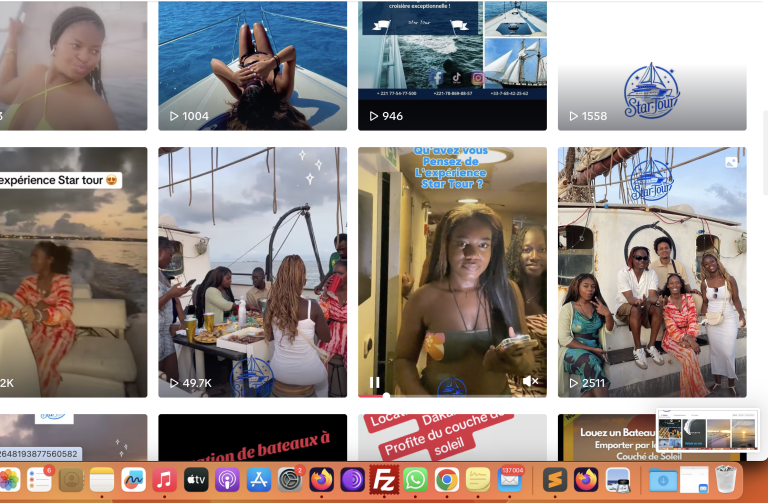Screen dimensions: 768x503
Task: Open the video with 1004 views
Action: pyautogui.click(x=252, y=60)
